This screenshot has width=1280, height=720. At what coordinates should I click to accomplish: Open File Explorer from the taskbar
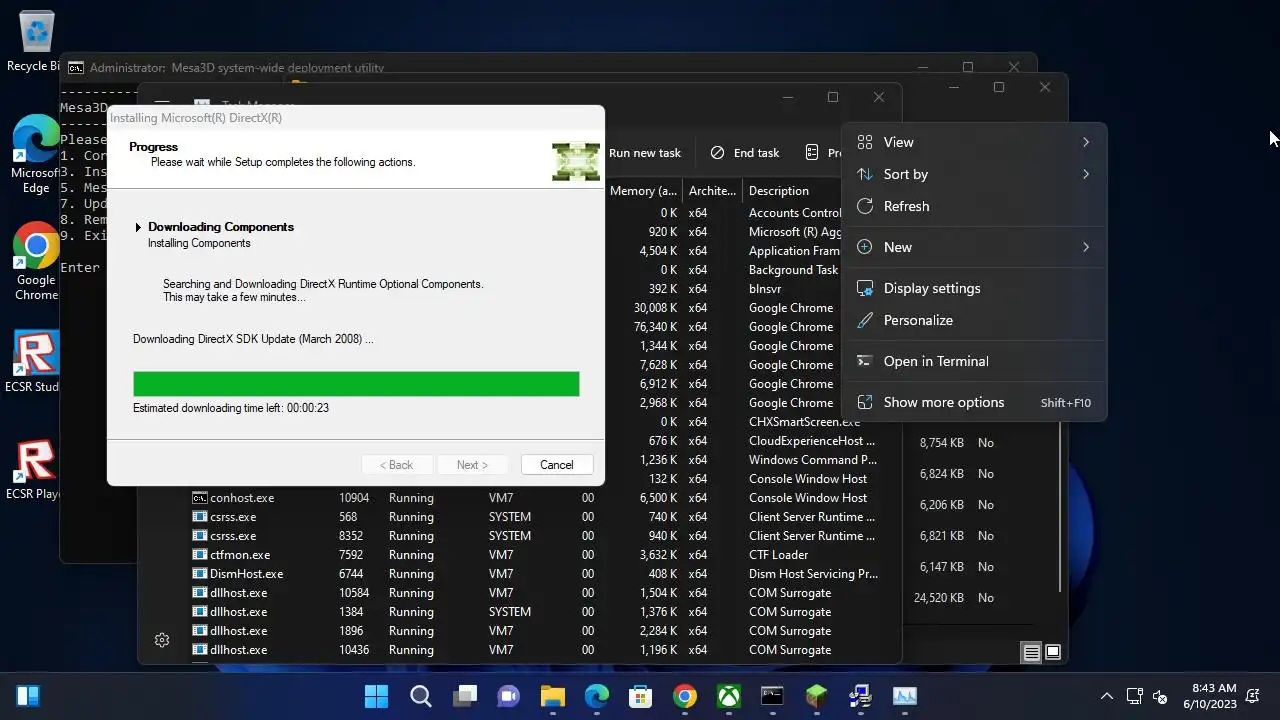pyautogui.click(x=553, y=696)
